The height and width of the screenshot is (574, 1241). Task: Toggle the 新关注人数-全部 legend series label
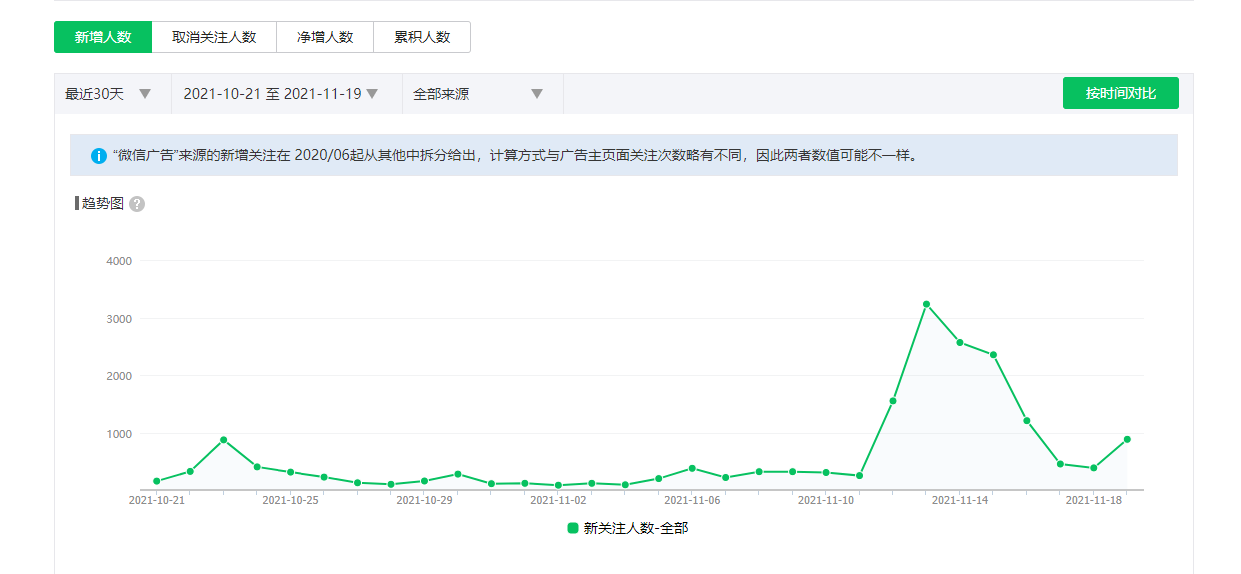[x=635, y=528]
